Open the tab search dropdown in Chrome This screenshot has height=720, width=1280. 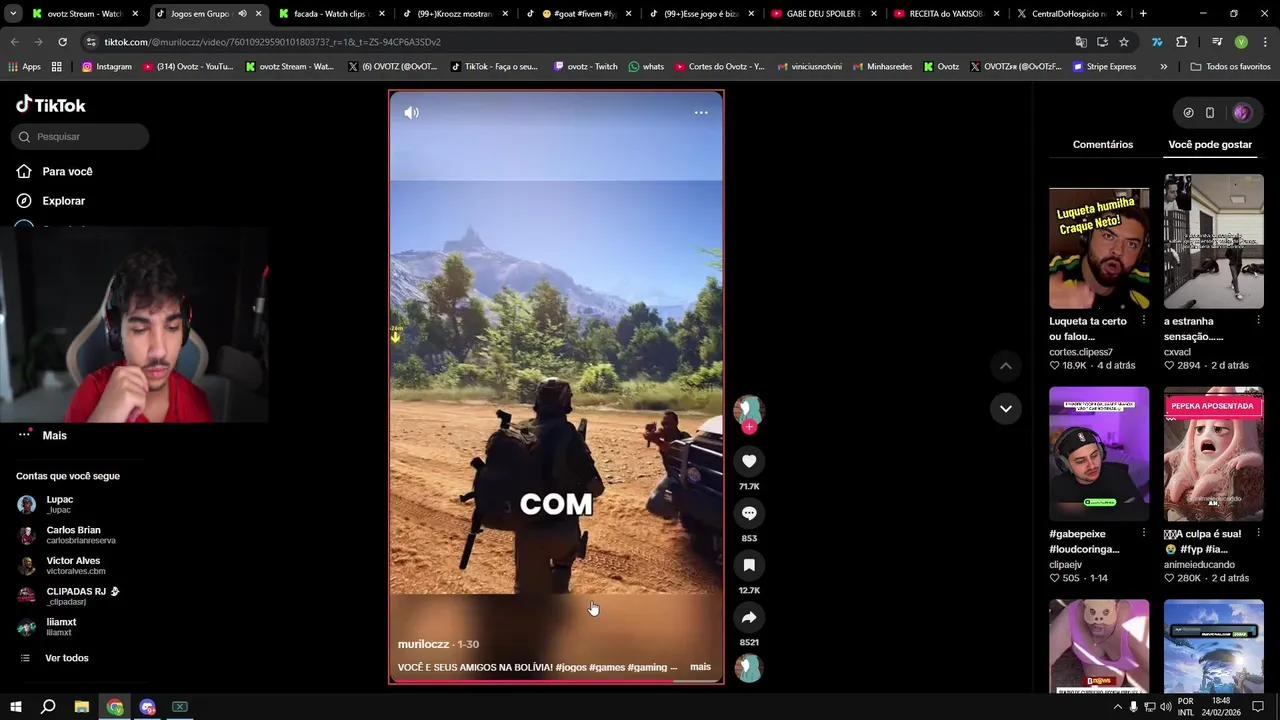coord(13,14)
